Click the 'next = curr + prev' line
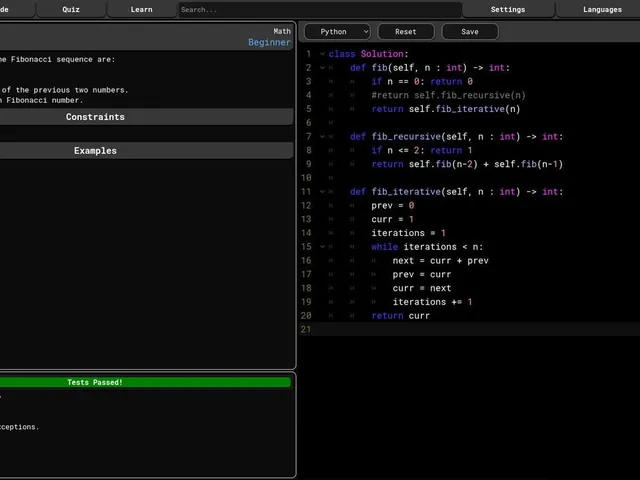The height and width of the screenshot is (480, 640). [440, 260]
